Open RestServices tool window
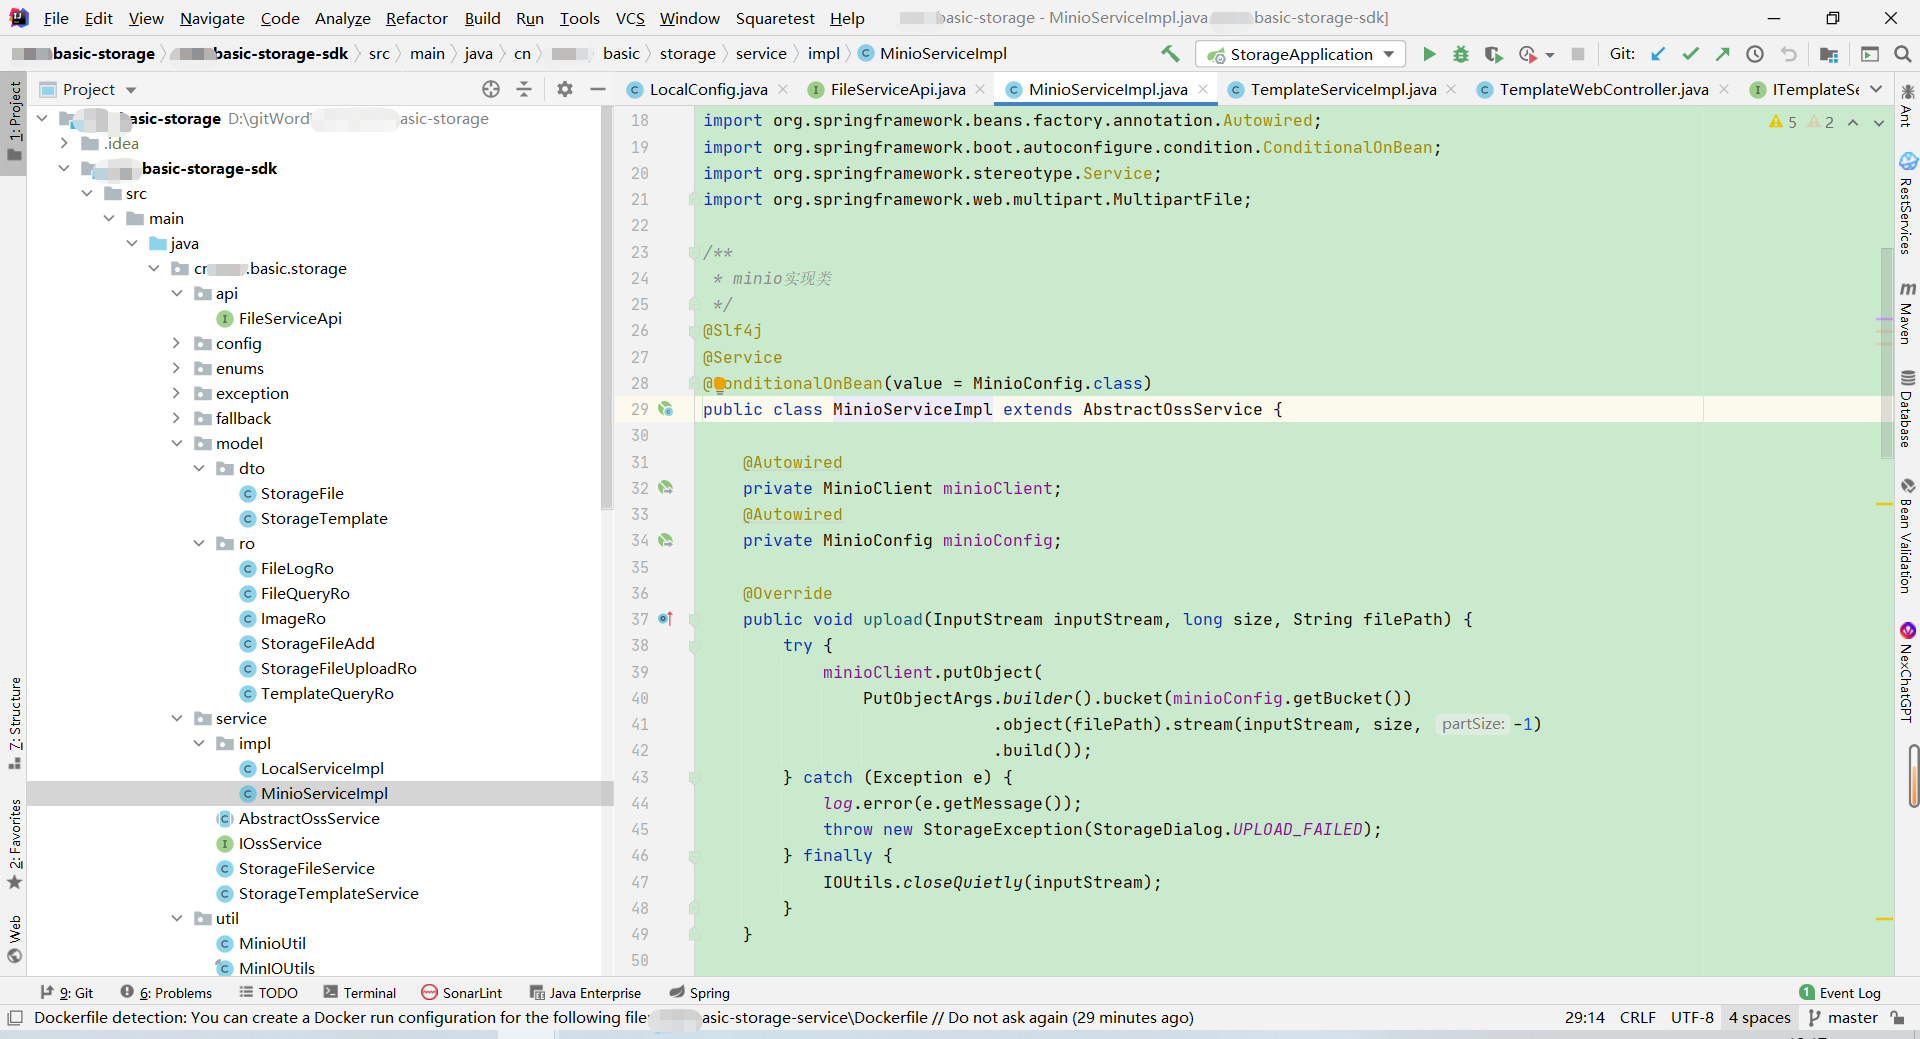 (x=1906, y=203)
